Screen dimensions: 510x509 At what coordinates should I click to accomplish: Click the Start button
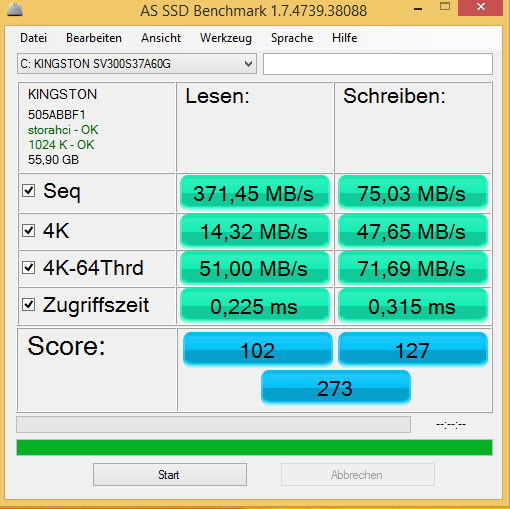coord(170,474)
